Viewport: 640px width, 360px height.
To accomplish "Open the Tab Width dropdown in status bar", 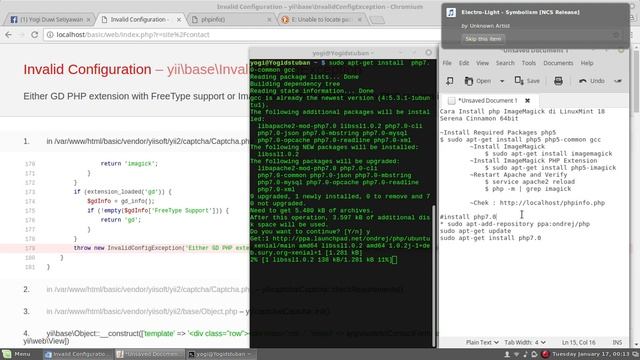I will (525, 342).
